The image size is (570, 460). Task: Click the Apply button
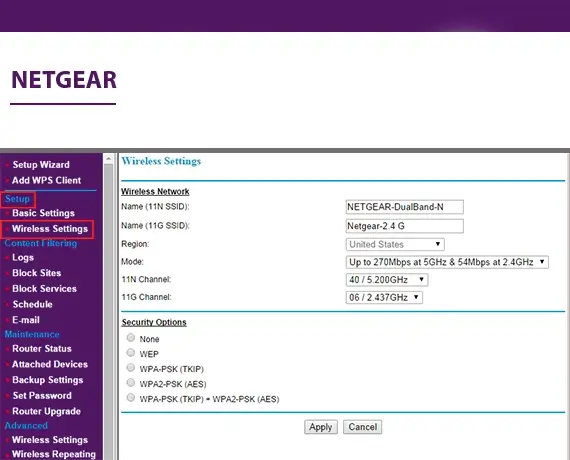click(x=321, y=427)
